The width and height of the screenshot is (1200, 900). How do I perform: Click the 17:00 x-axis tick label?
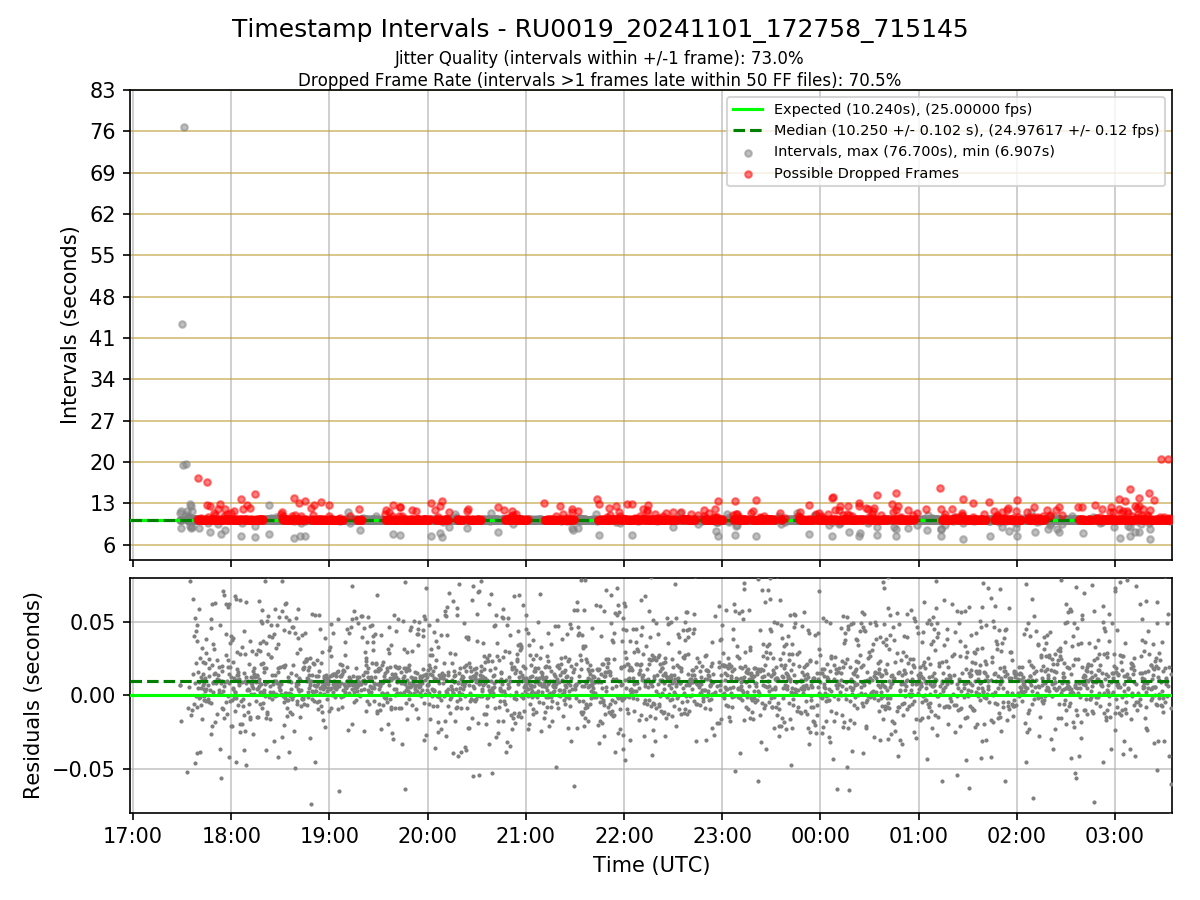[x=133, y=835]
